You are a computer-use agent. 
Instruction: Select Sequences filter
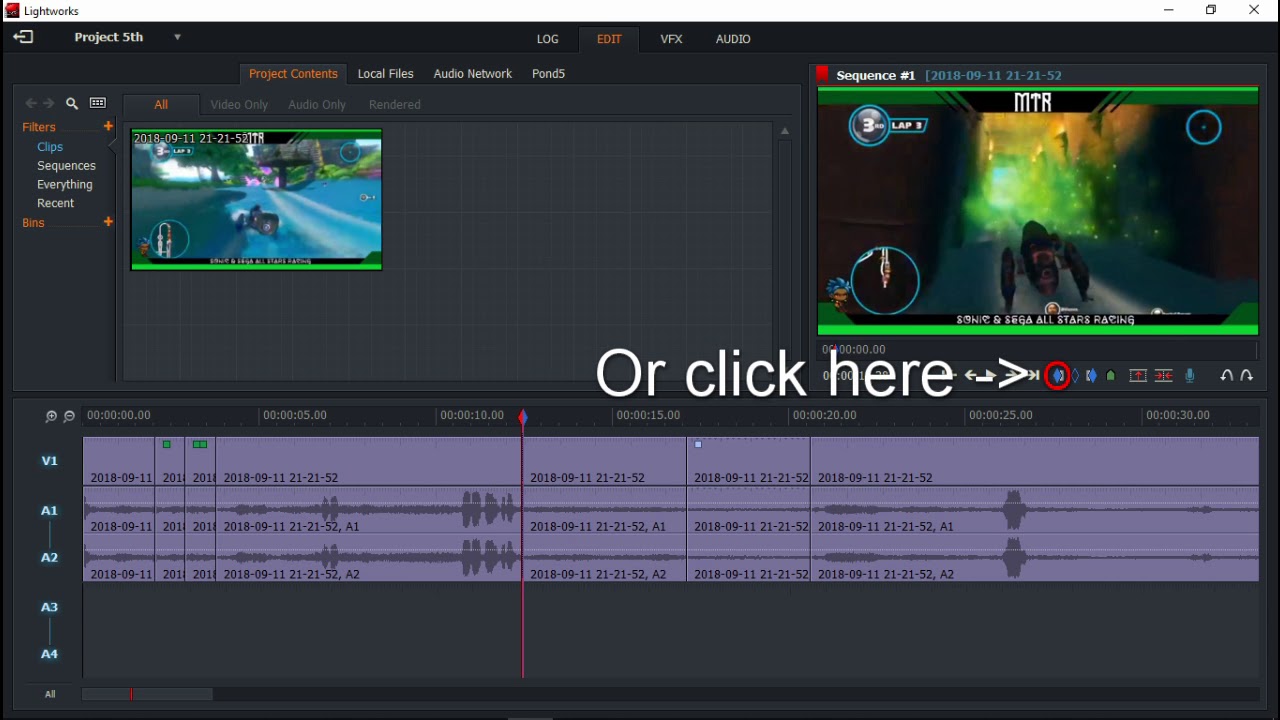[x=66, y=166]
